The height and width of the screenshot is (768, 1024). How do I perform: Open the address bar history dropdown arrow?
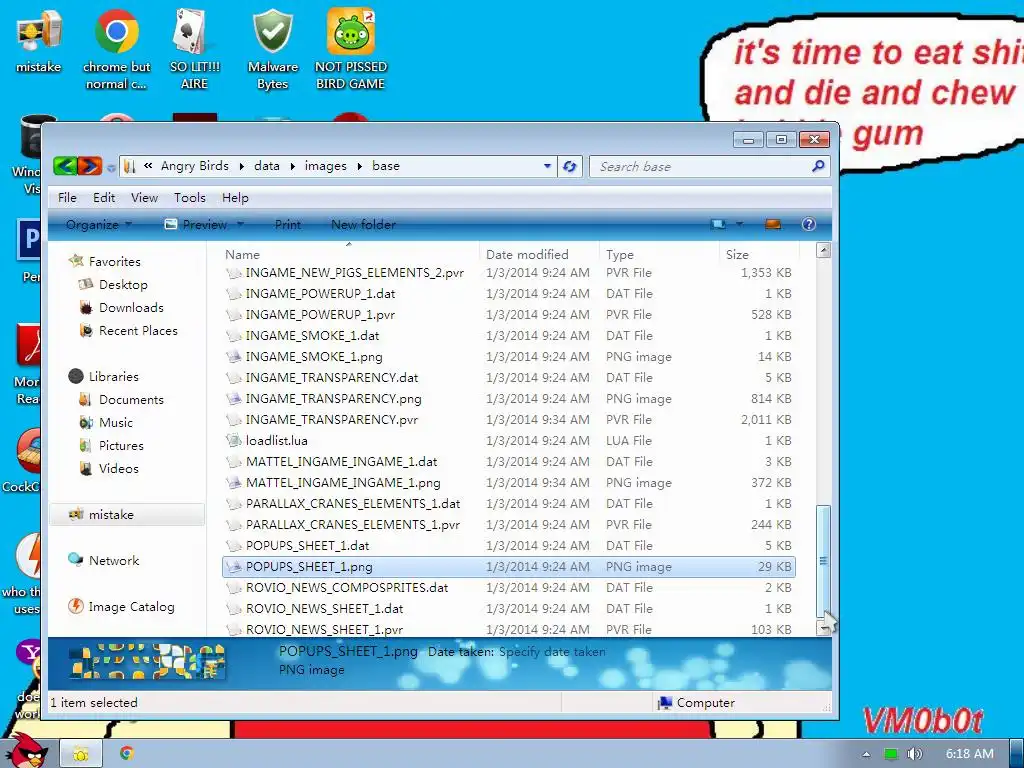(x=547, y=166)
